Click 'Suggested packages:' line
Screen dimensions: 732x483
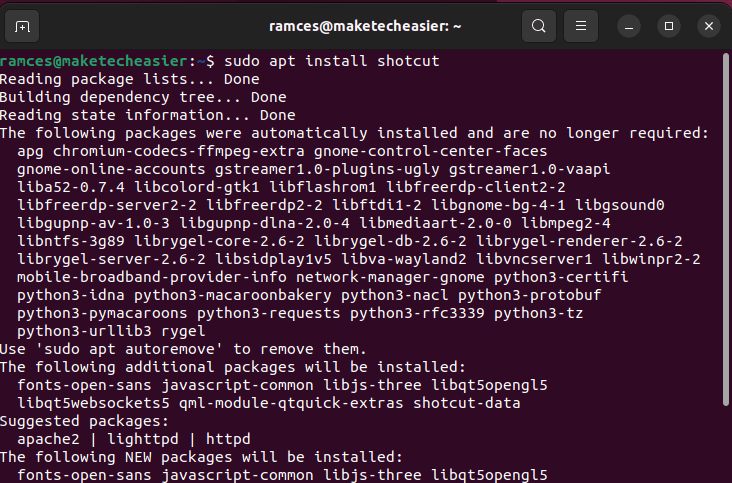tap(84, 421)
